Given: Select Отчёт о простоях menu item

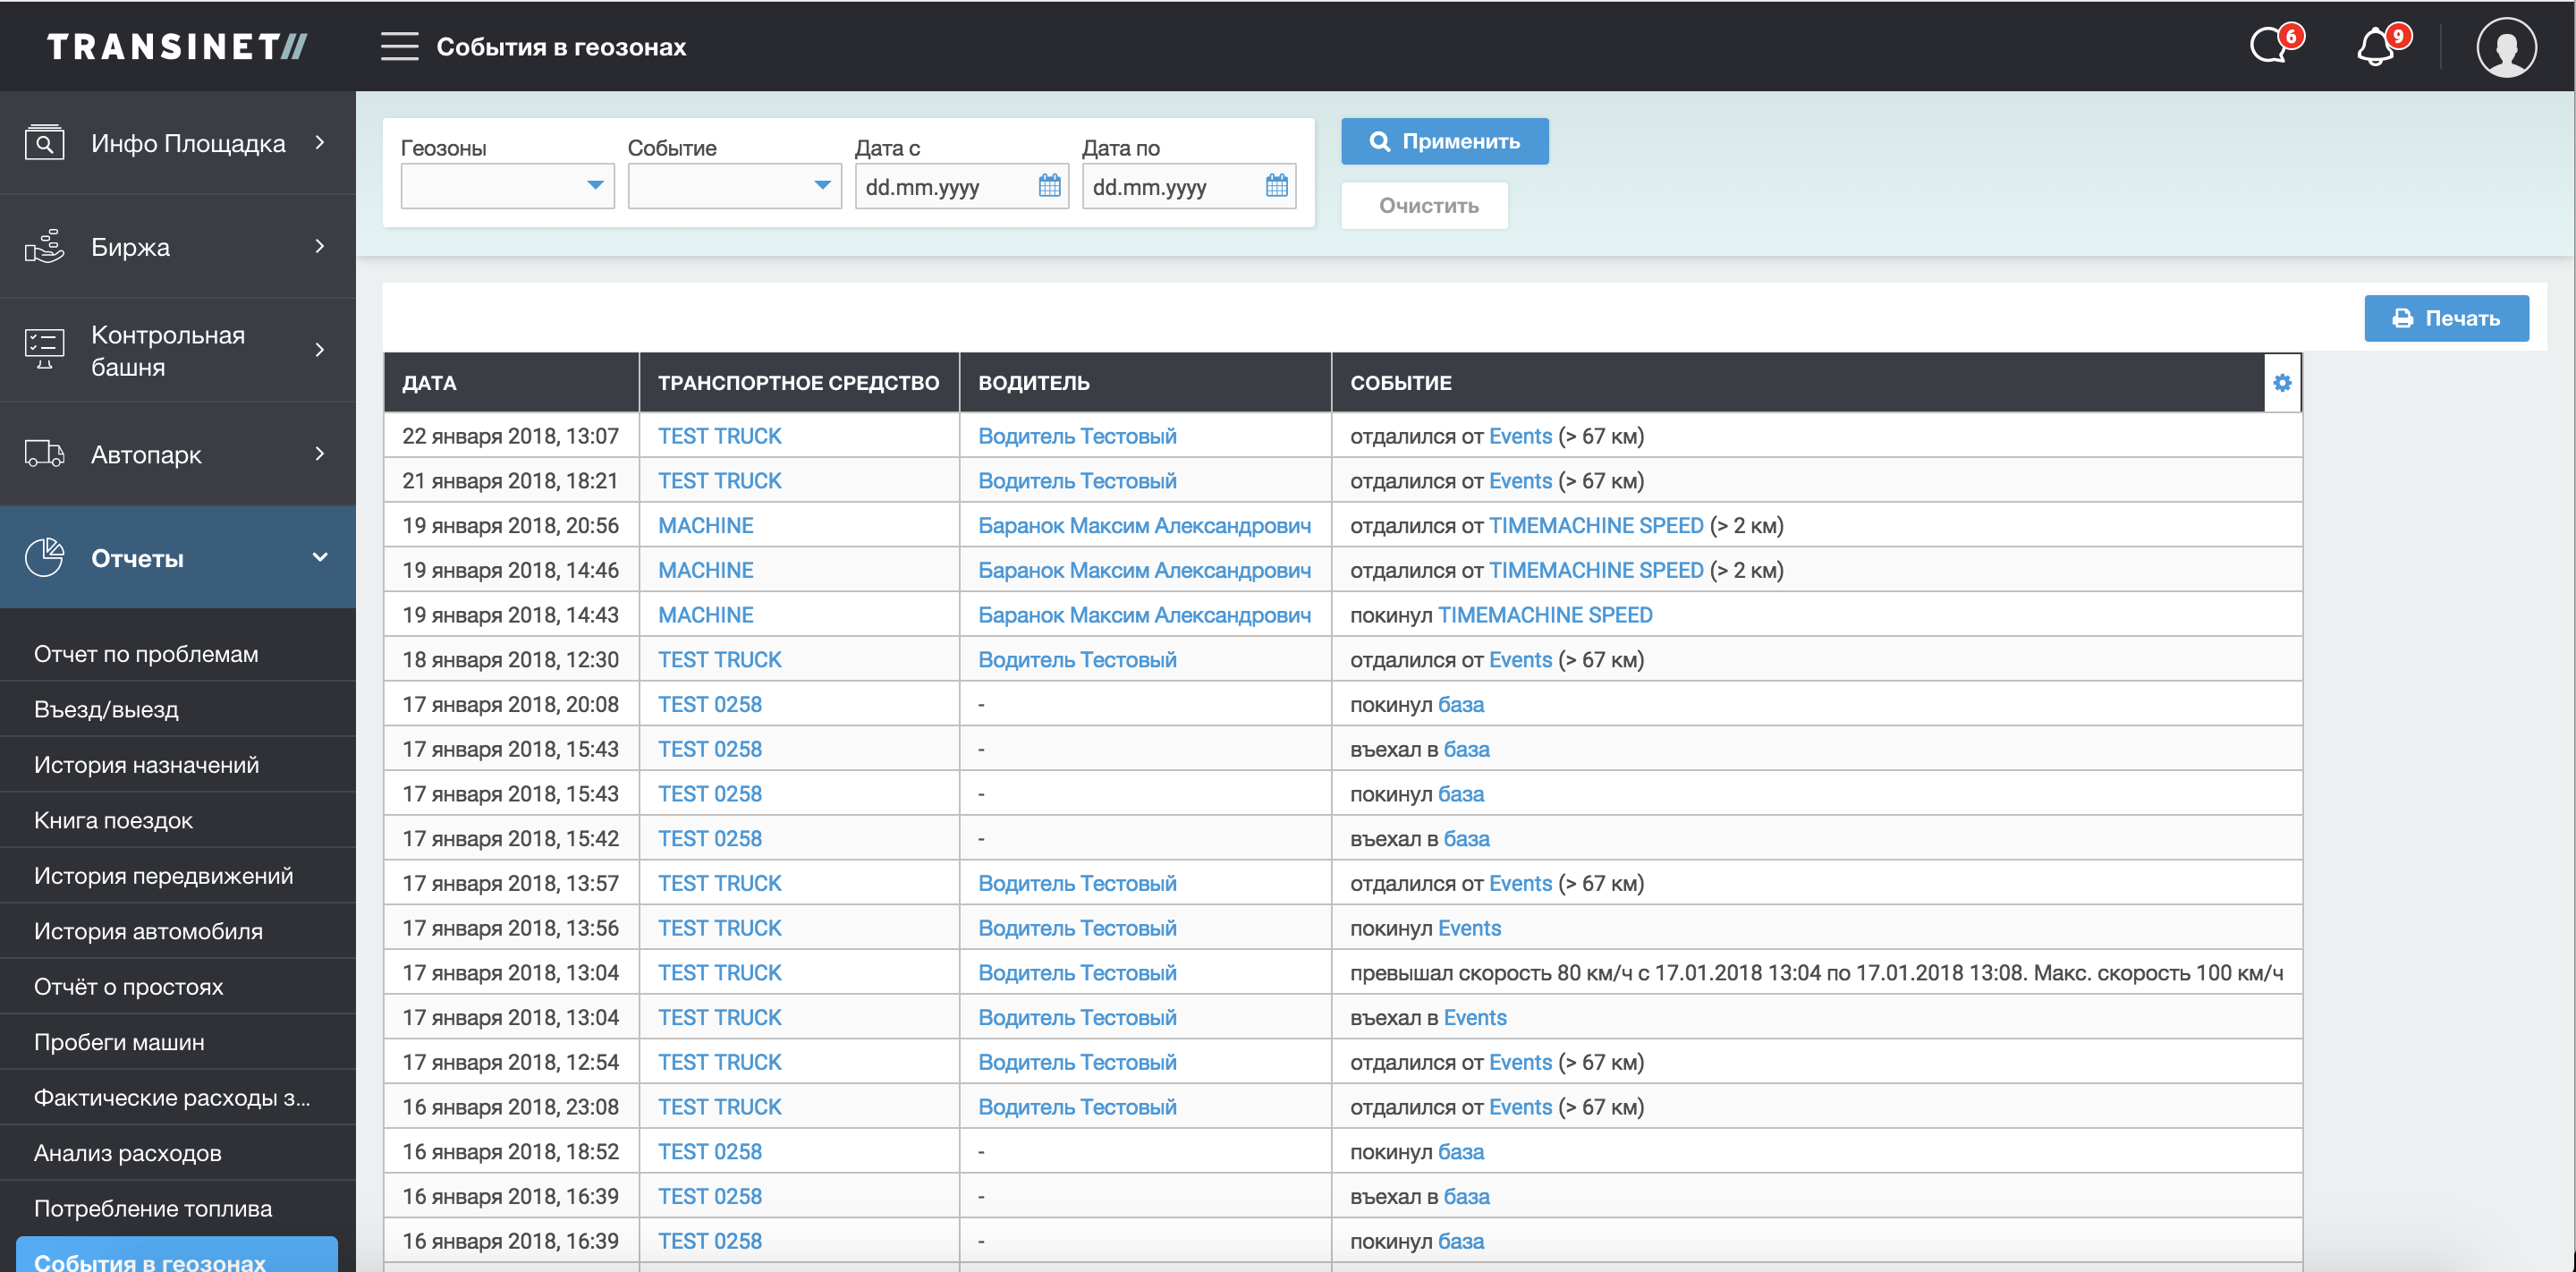Looking at the screenshot, I should [129, 986].
